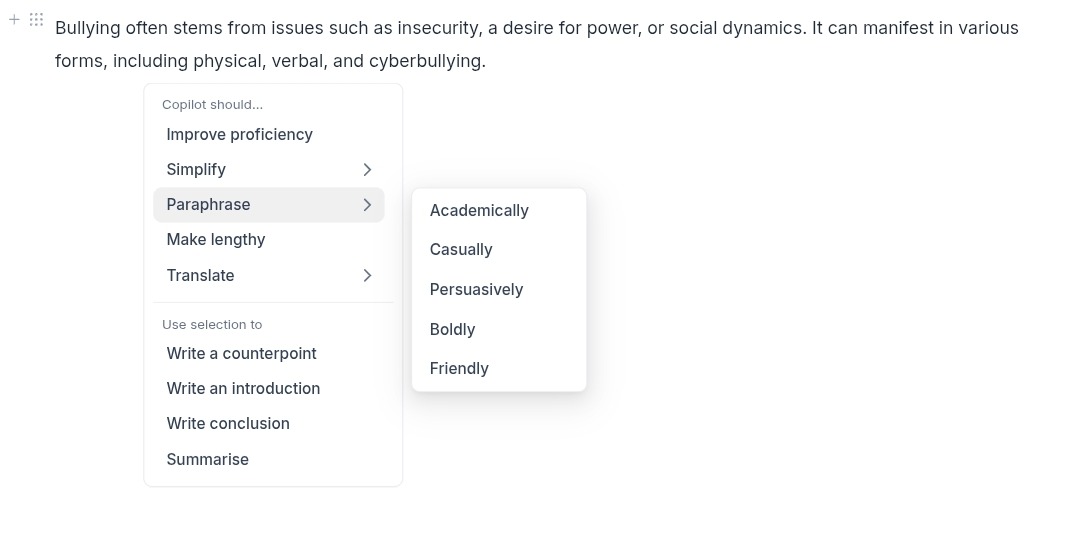Click Write conclusion option
The height and width of the screenshot is (554, 1080).
269,424
